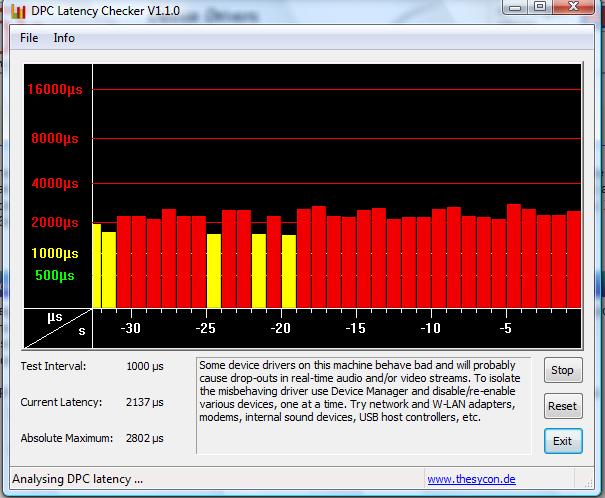Close the DPC Latency Checker window
605x498 pixels.
pyautogui.click(x=573, y=7)
